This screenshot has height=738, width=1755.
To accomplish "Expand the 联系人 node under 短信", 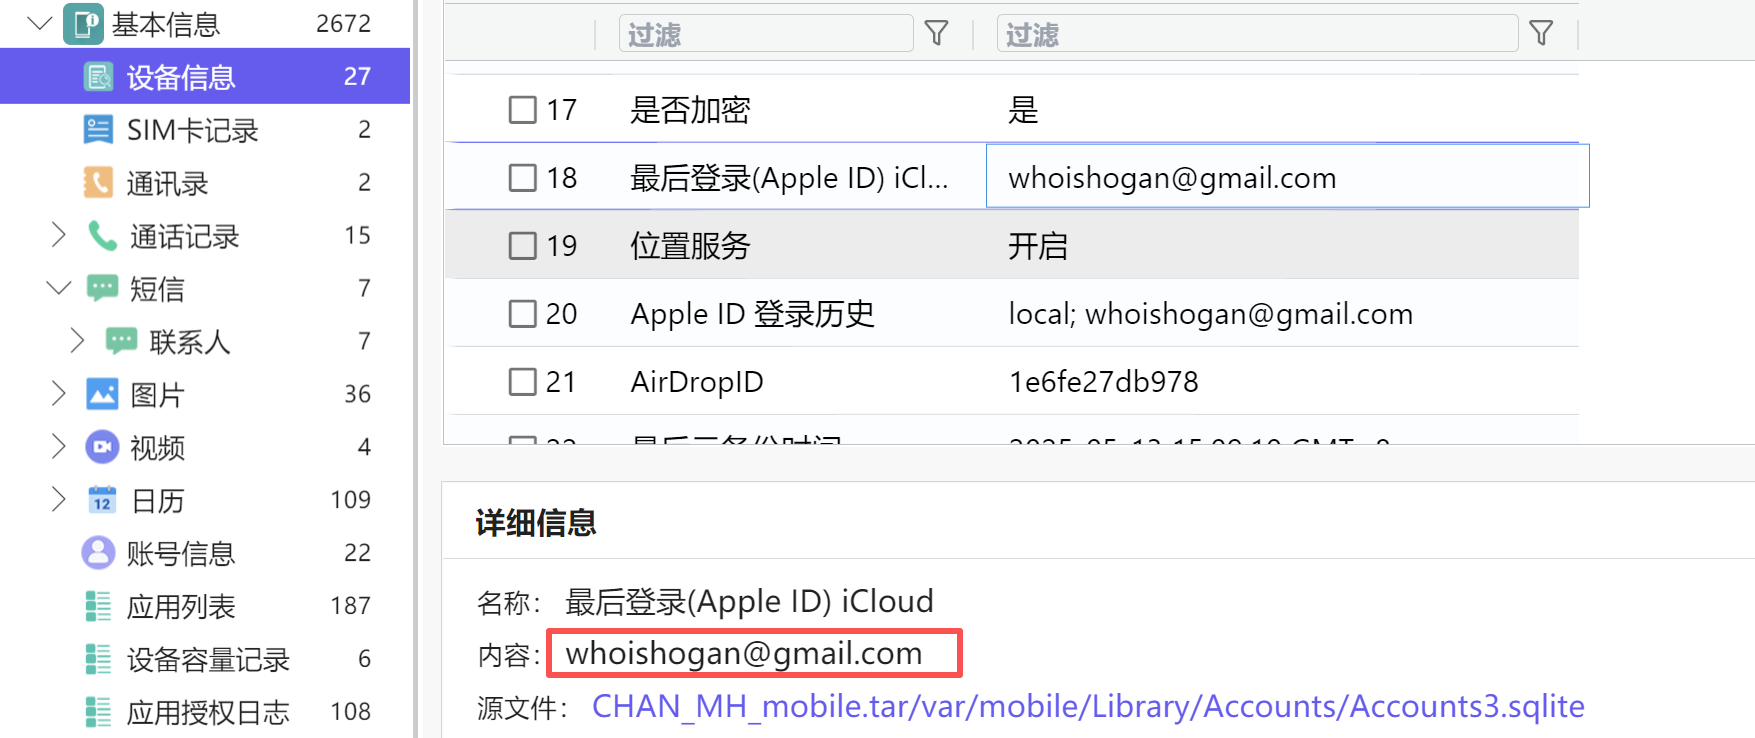I will click(x=77, y=342).
